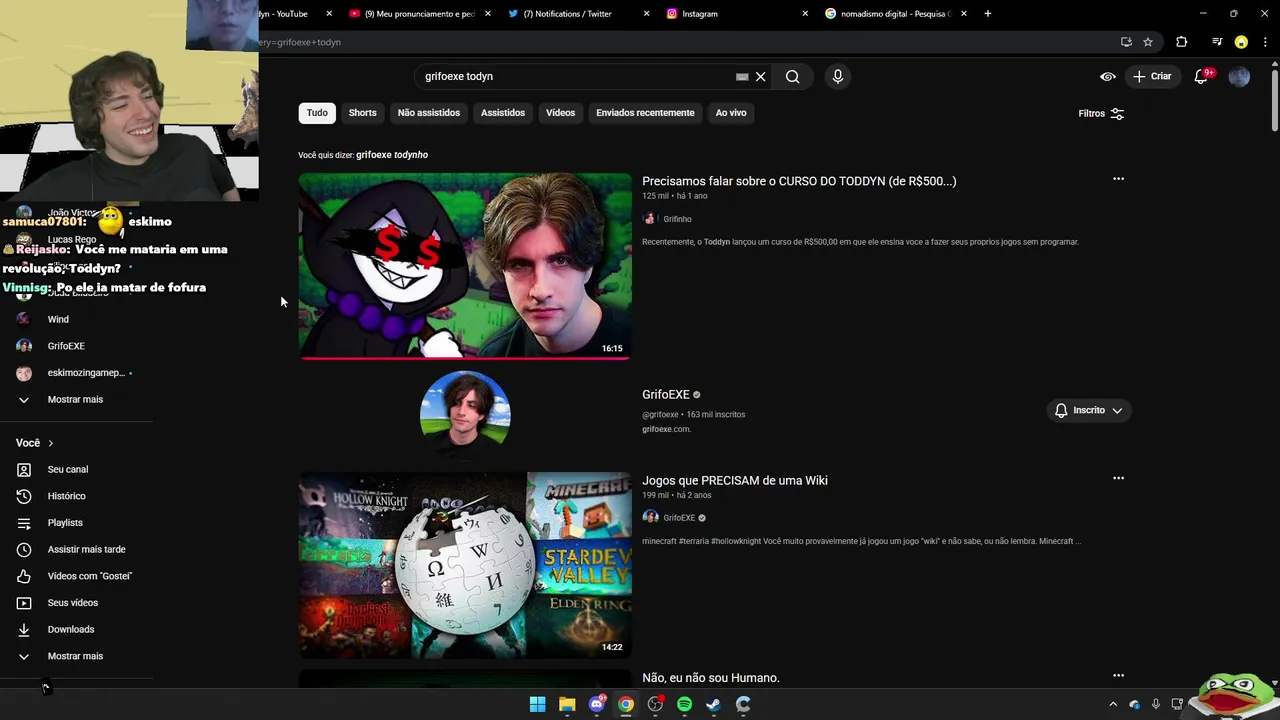Open Steam from the taskbar
This screenshot has height=720, width=1280.
tap(713, 704)
